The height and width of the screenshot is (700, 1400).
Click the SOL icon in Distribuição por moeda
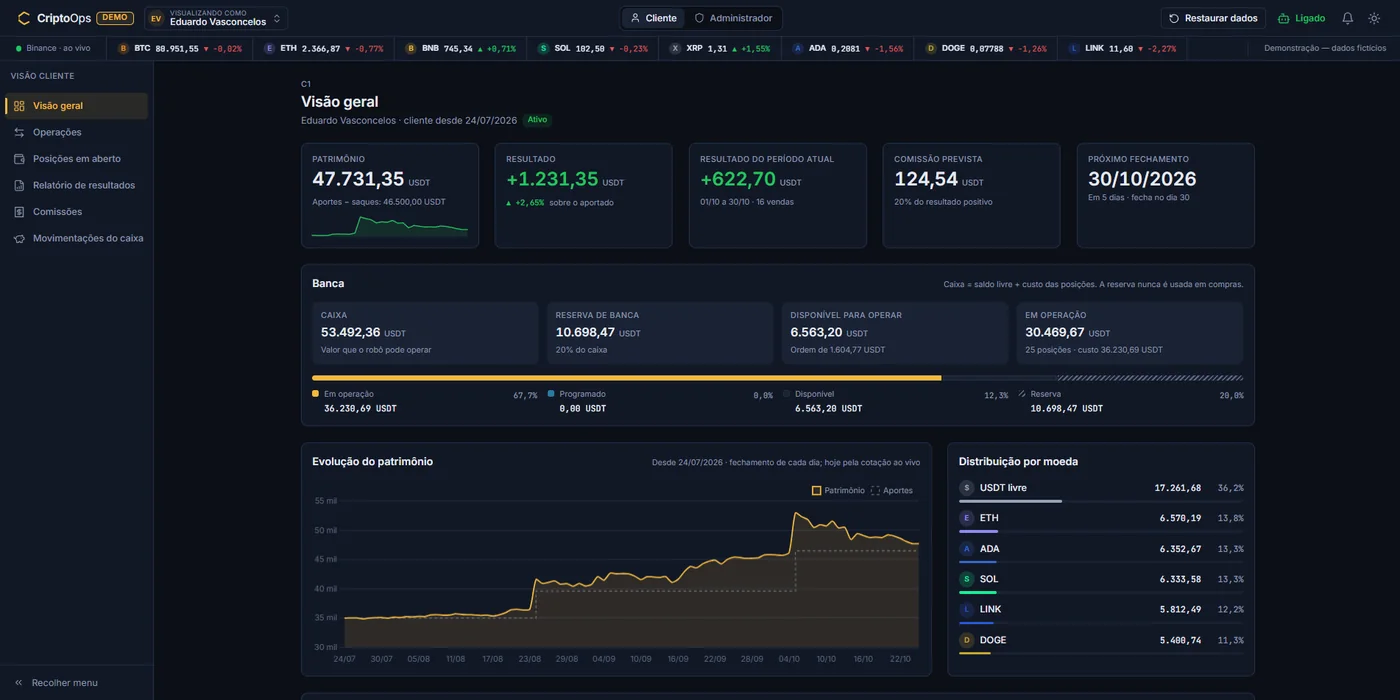point(966,579)
